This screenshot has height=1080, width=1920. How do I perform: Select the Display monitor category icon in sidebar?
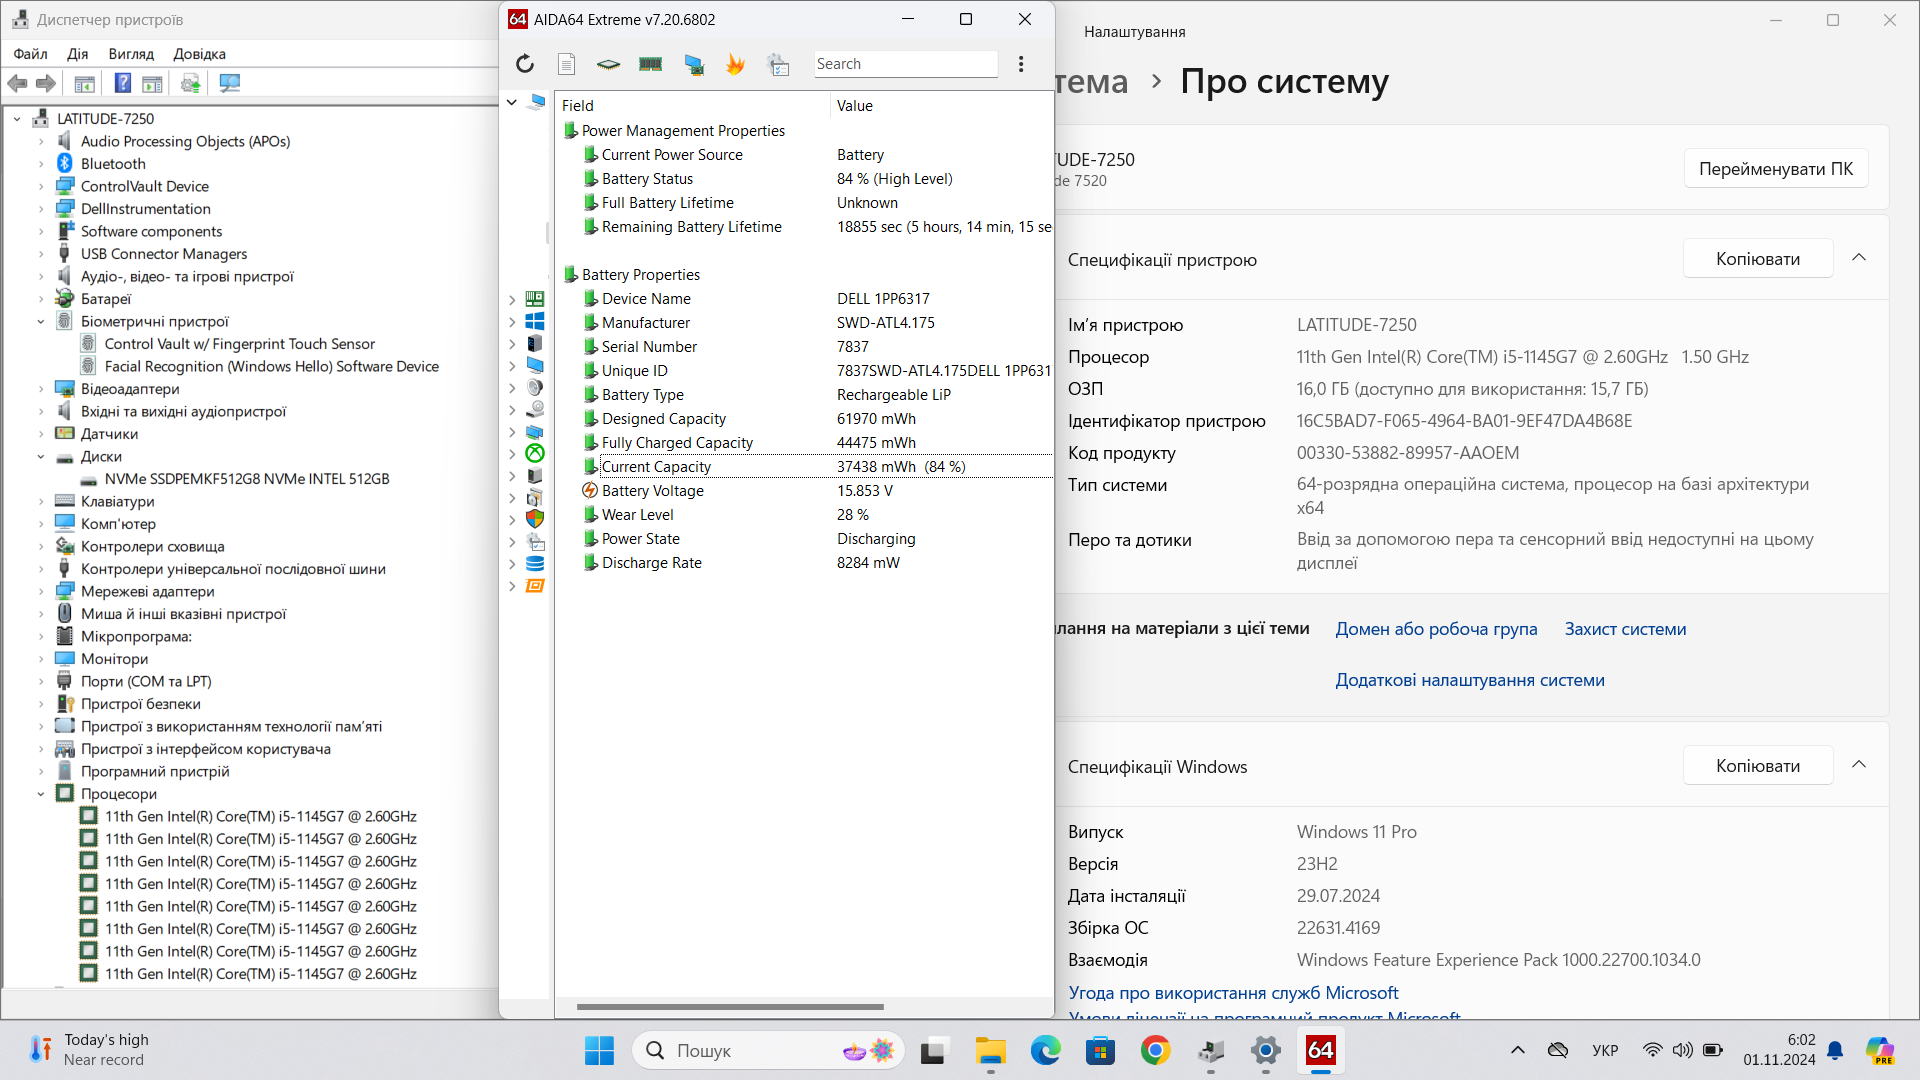[x=535, y=365]
